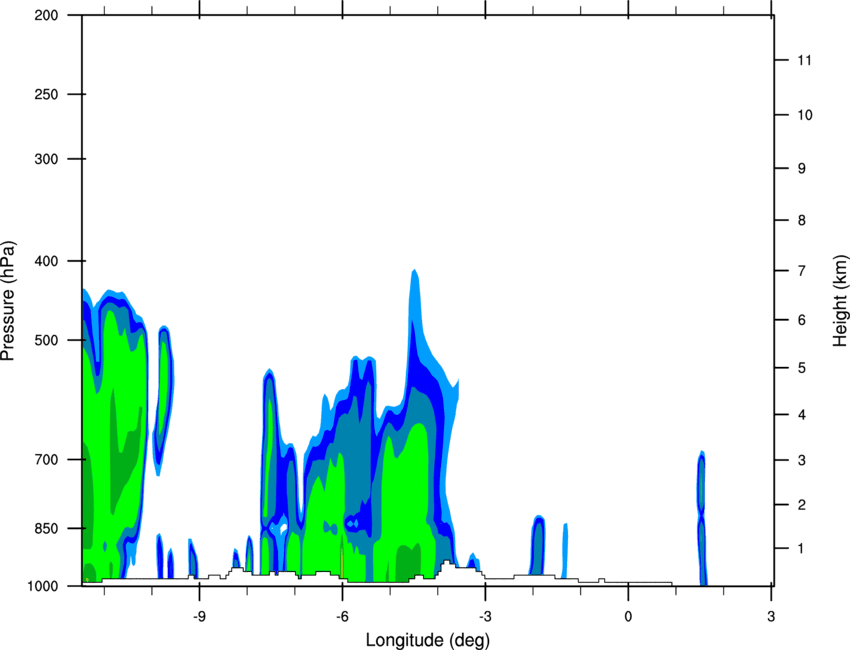This screenshot has height=650, width=850.
Task: Click the 11 km height label
Action: tap(805, 60)
